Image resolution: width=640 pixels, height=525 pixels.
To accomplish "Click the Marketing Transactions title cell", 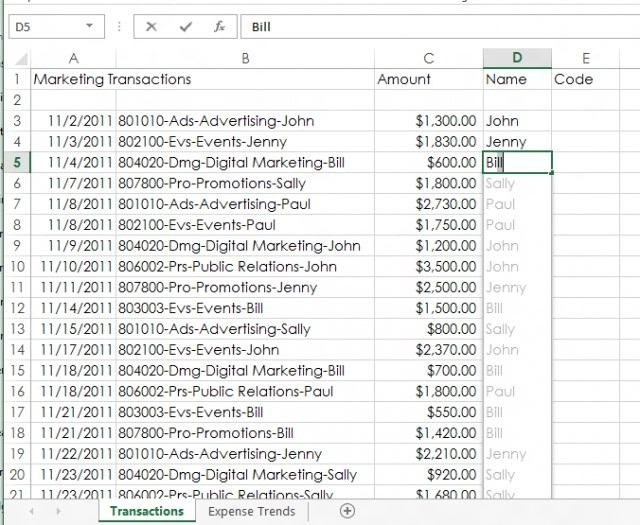I will [112, 79].
